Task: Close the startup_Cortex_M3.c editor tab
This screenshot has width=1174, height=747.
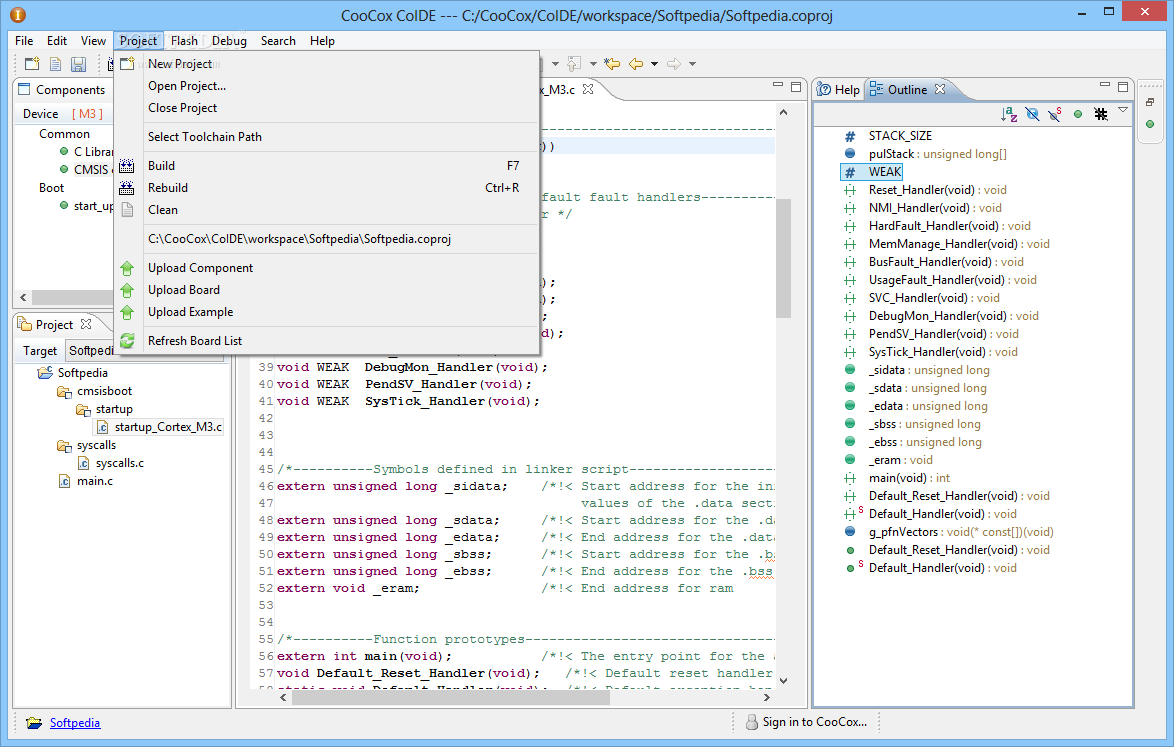Action: (588, 89)
